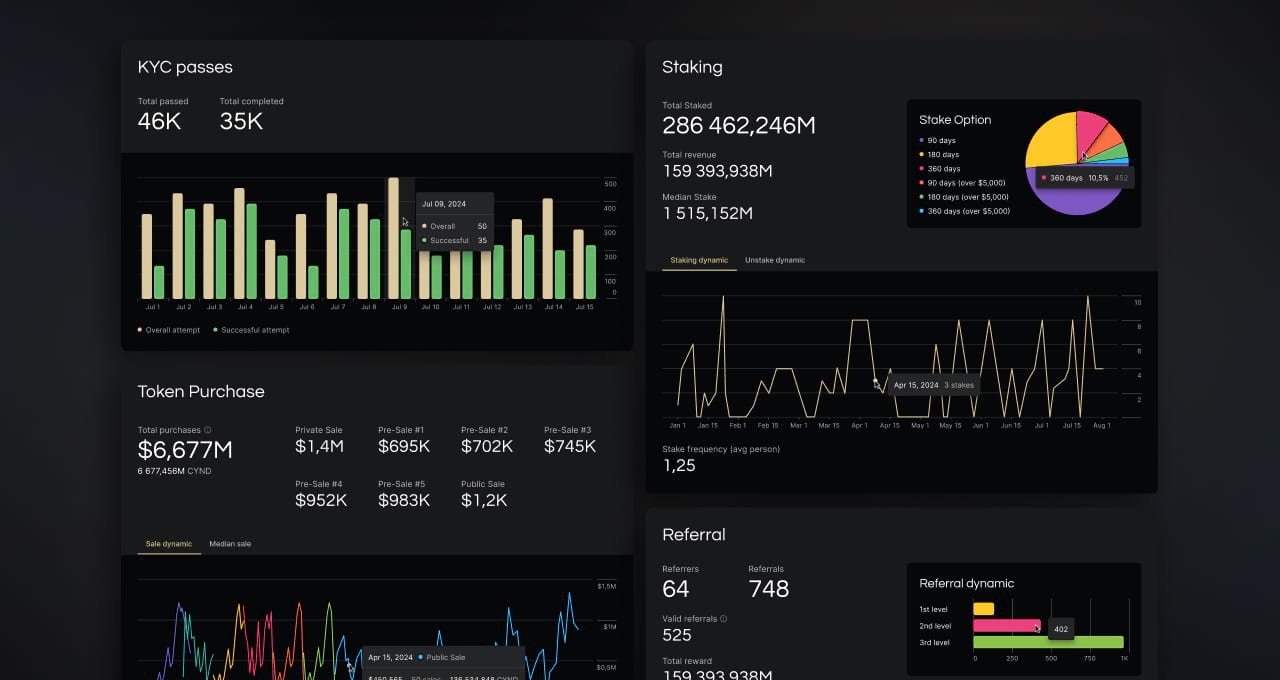Click the info icon beside Valid referrals

pyautogui.click(x=723, y=619)
